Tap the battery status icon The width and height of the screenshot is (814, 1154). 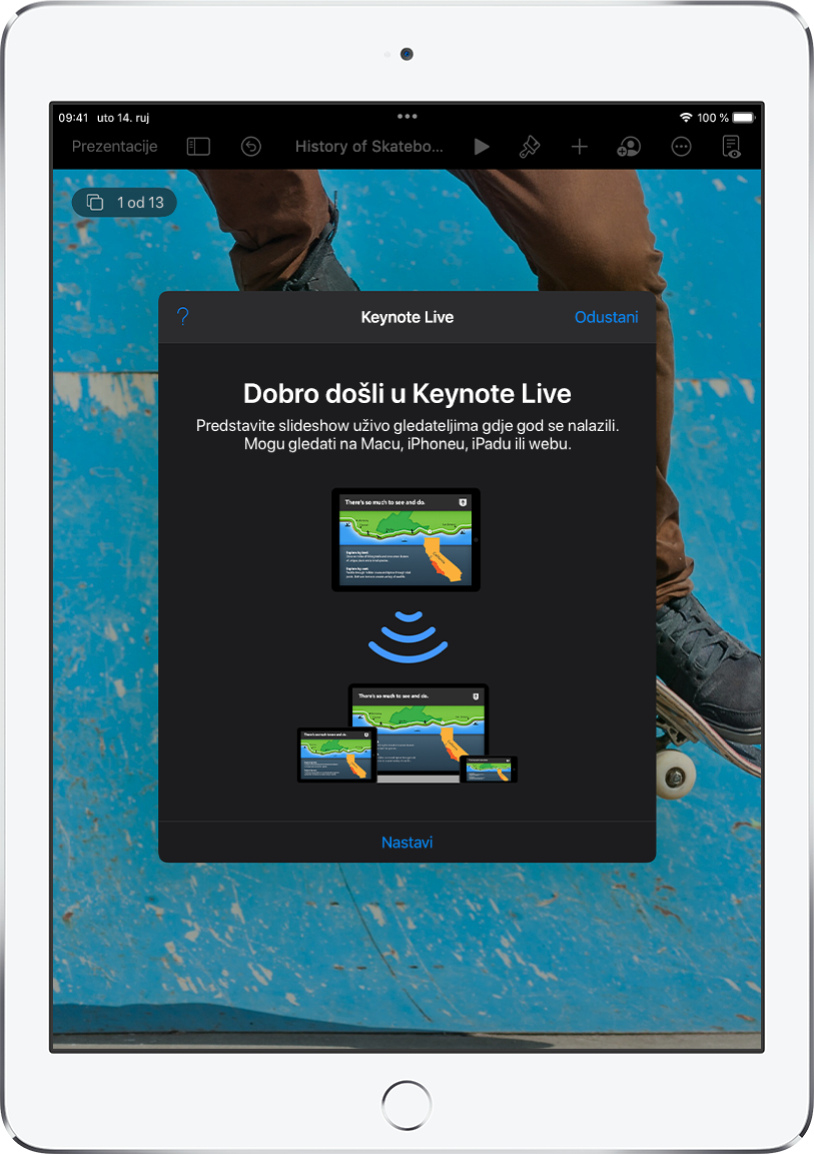click(743, 118)
